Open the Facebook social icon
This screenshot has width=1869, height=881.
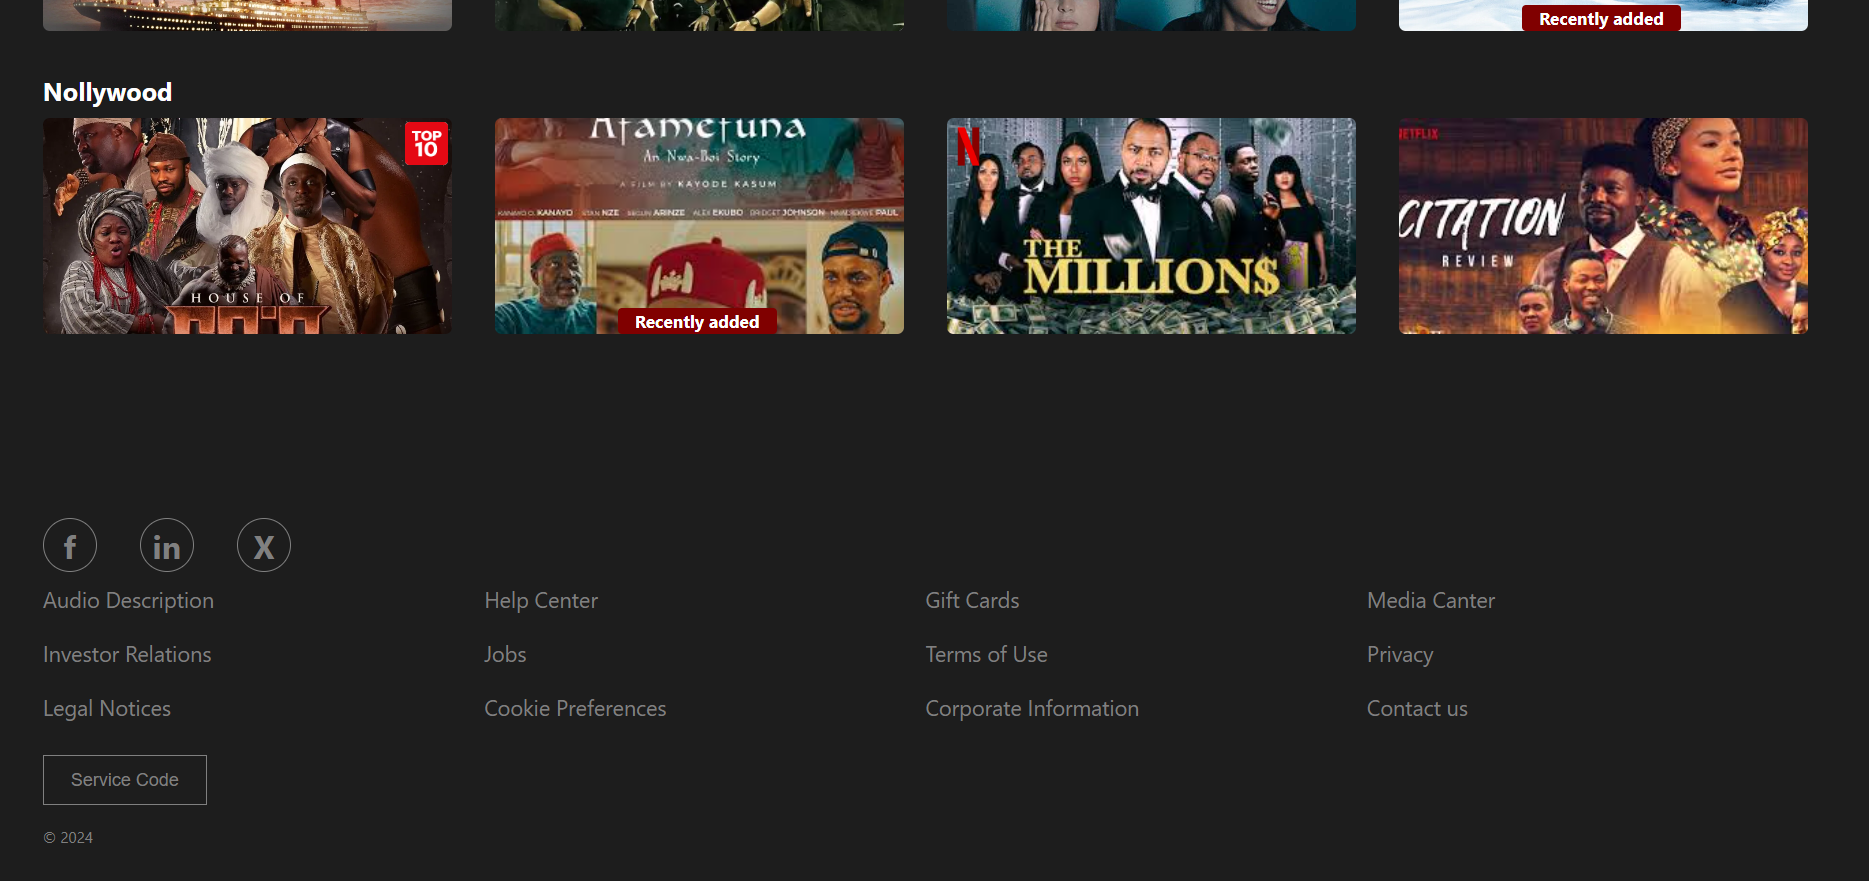coord(70,545)
